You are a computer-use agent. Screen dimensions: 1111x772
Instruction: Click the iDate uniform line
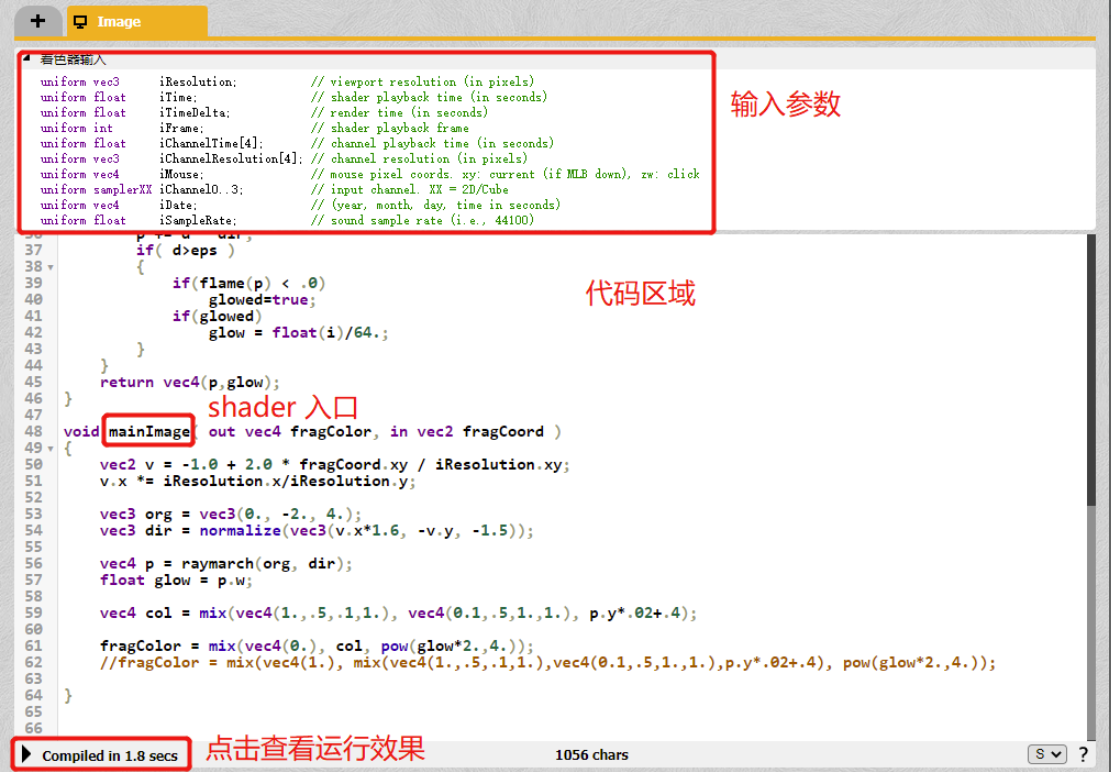(x=300, y=205)
